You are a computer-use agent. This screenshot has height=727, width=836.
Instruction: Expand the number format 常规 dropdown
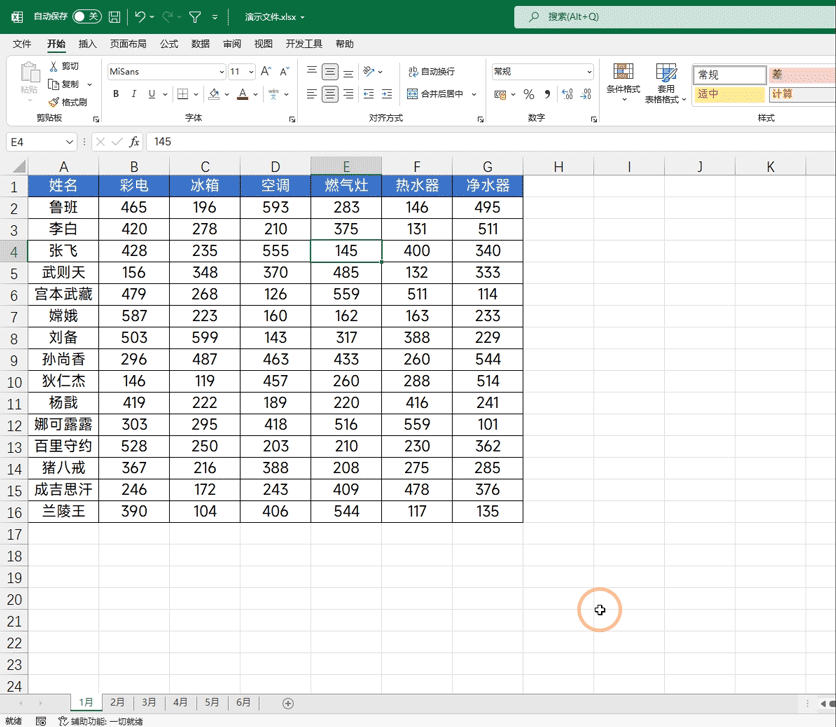click(589, 71)
